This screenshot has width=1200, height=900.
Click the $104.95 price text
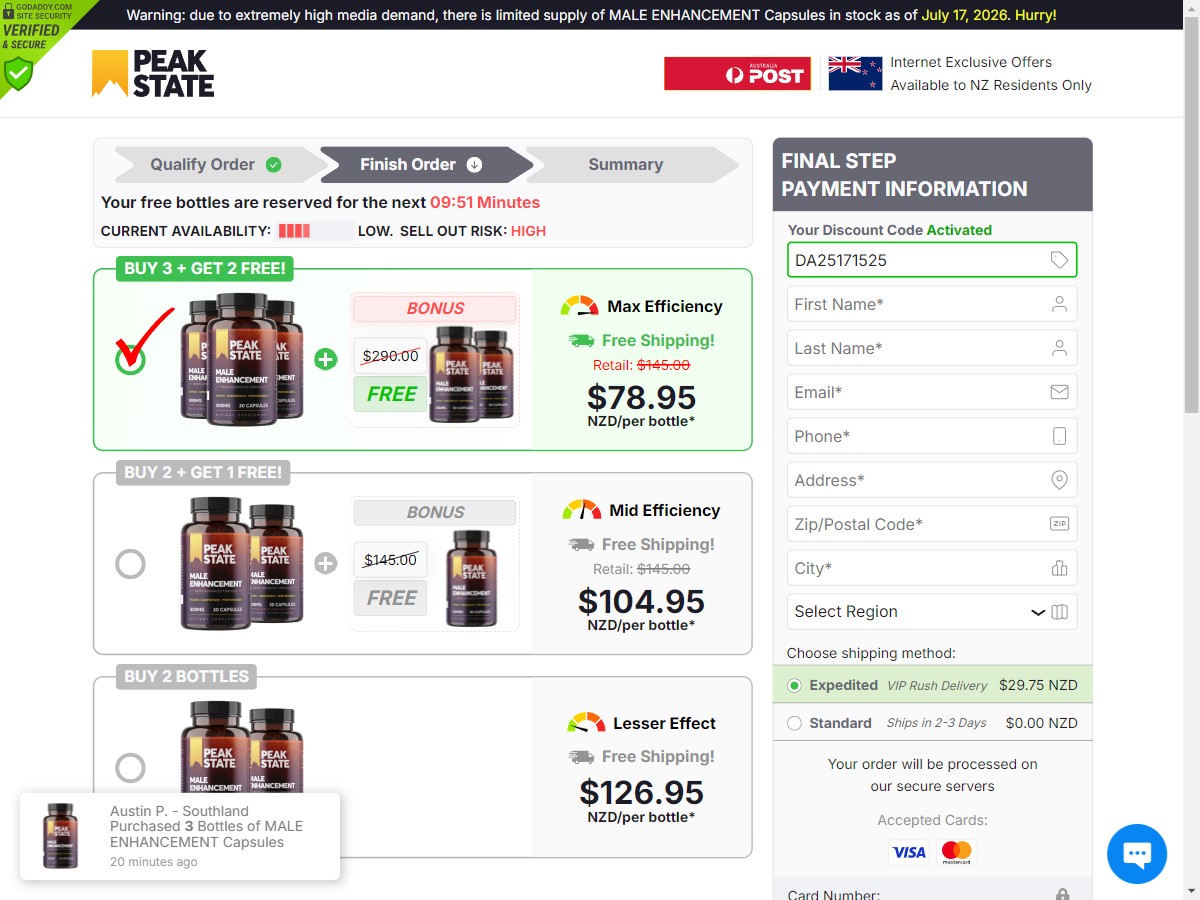pos(641,601)
